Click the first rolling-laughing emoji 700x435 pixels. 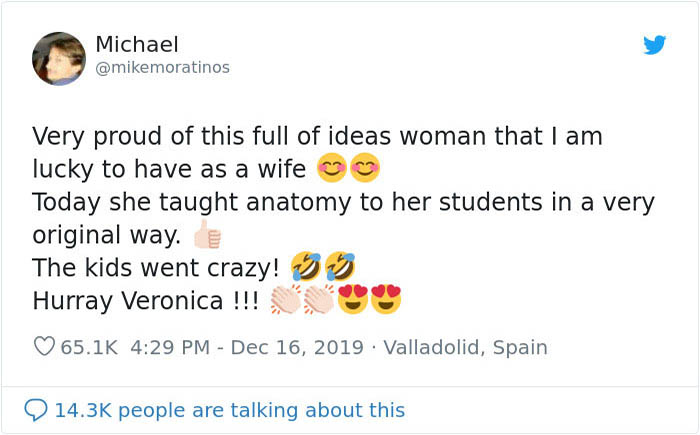coord(306,267)
